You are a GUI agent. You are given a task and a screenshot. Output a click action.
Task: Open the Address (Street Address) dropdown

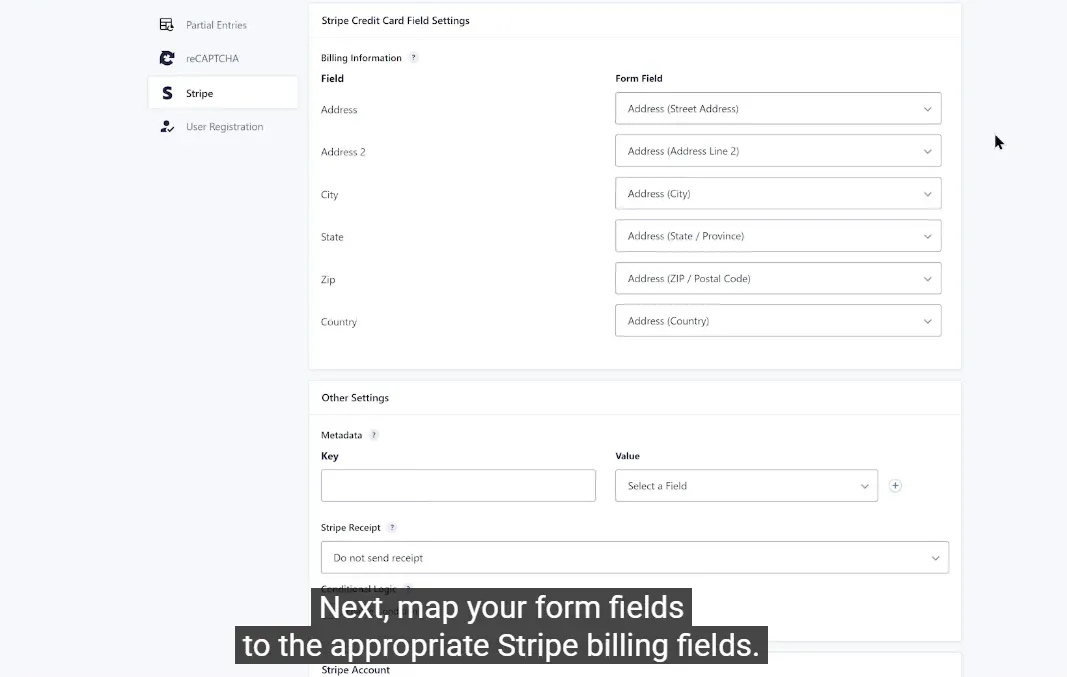[777, 109]
